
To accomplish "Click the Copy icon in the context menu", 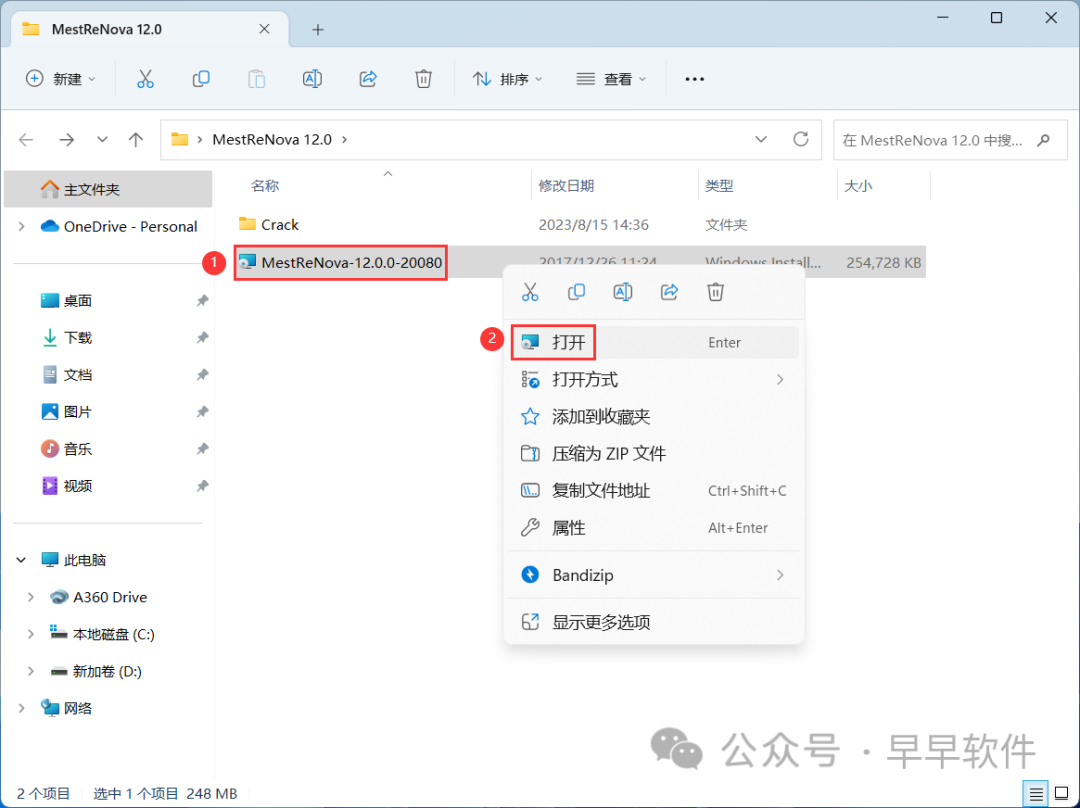I will 576,292.
